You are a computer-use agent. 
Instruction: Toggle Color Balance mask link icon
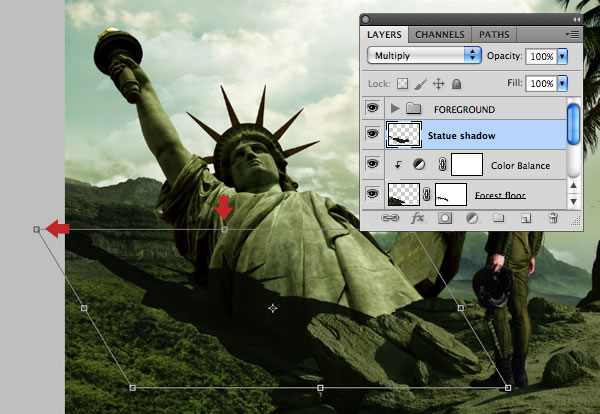(442, 165)
